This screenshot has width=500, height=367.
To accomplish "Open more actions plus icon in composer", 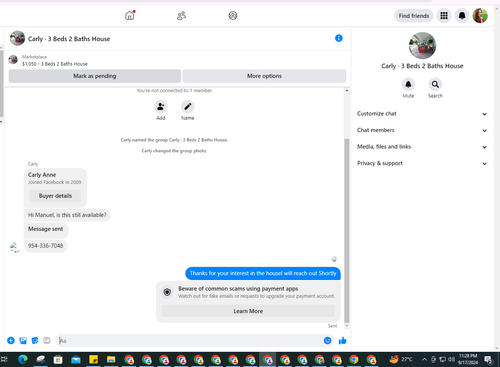I will pos(11,340).
